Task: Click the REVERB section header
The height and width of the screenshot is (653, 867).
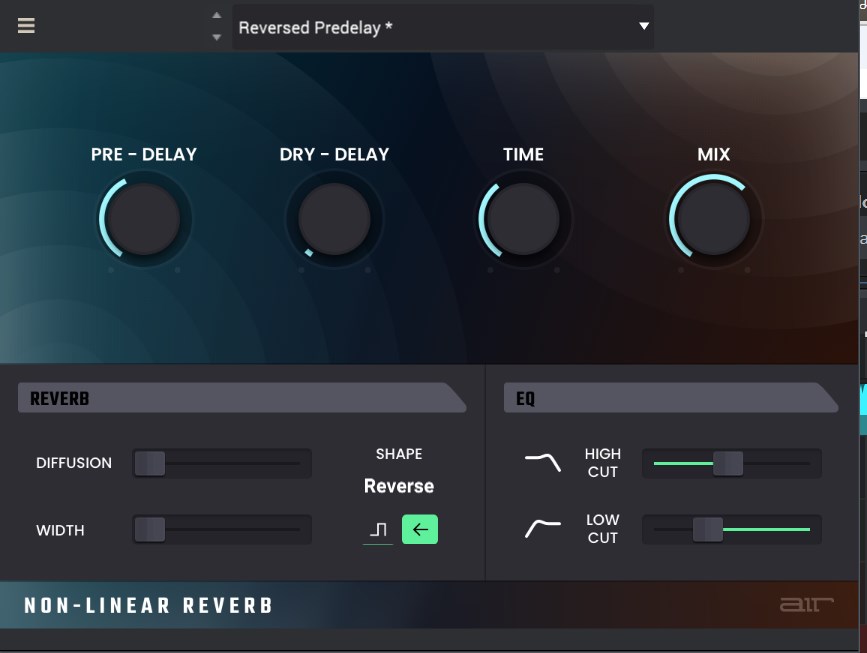Action: tap(240, 398)
